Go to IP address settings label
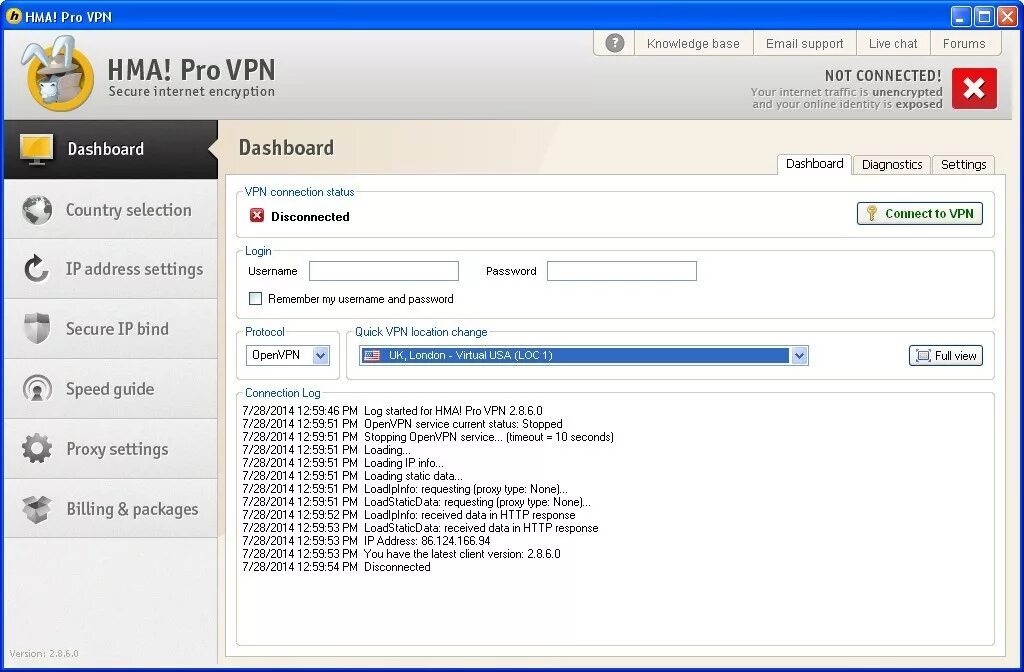1024x672 pixels. [135, 269]
